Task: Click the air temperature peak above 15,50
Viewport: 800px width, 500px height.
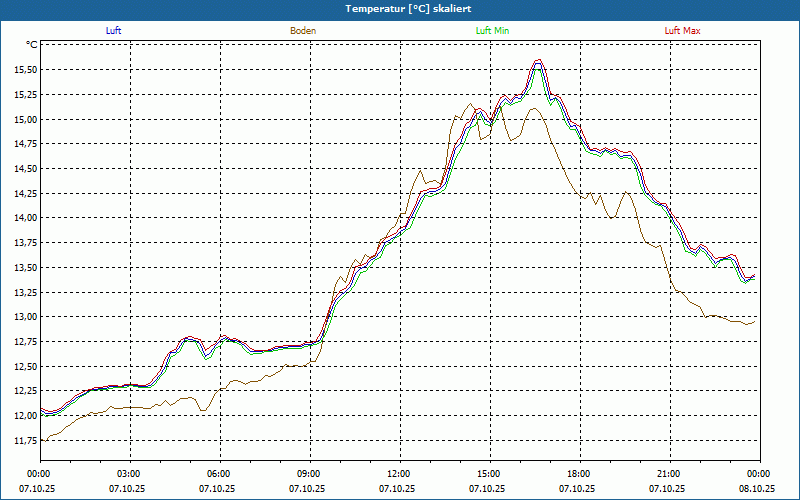Action: point(539,61)
